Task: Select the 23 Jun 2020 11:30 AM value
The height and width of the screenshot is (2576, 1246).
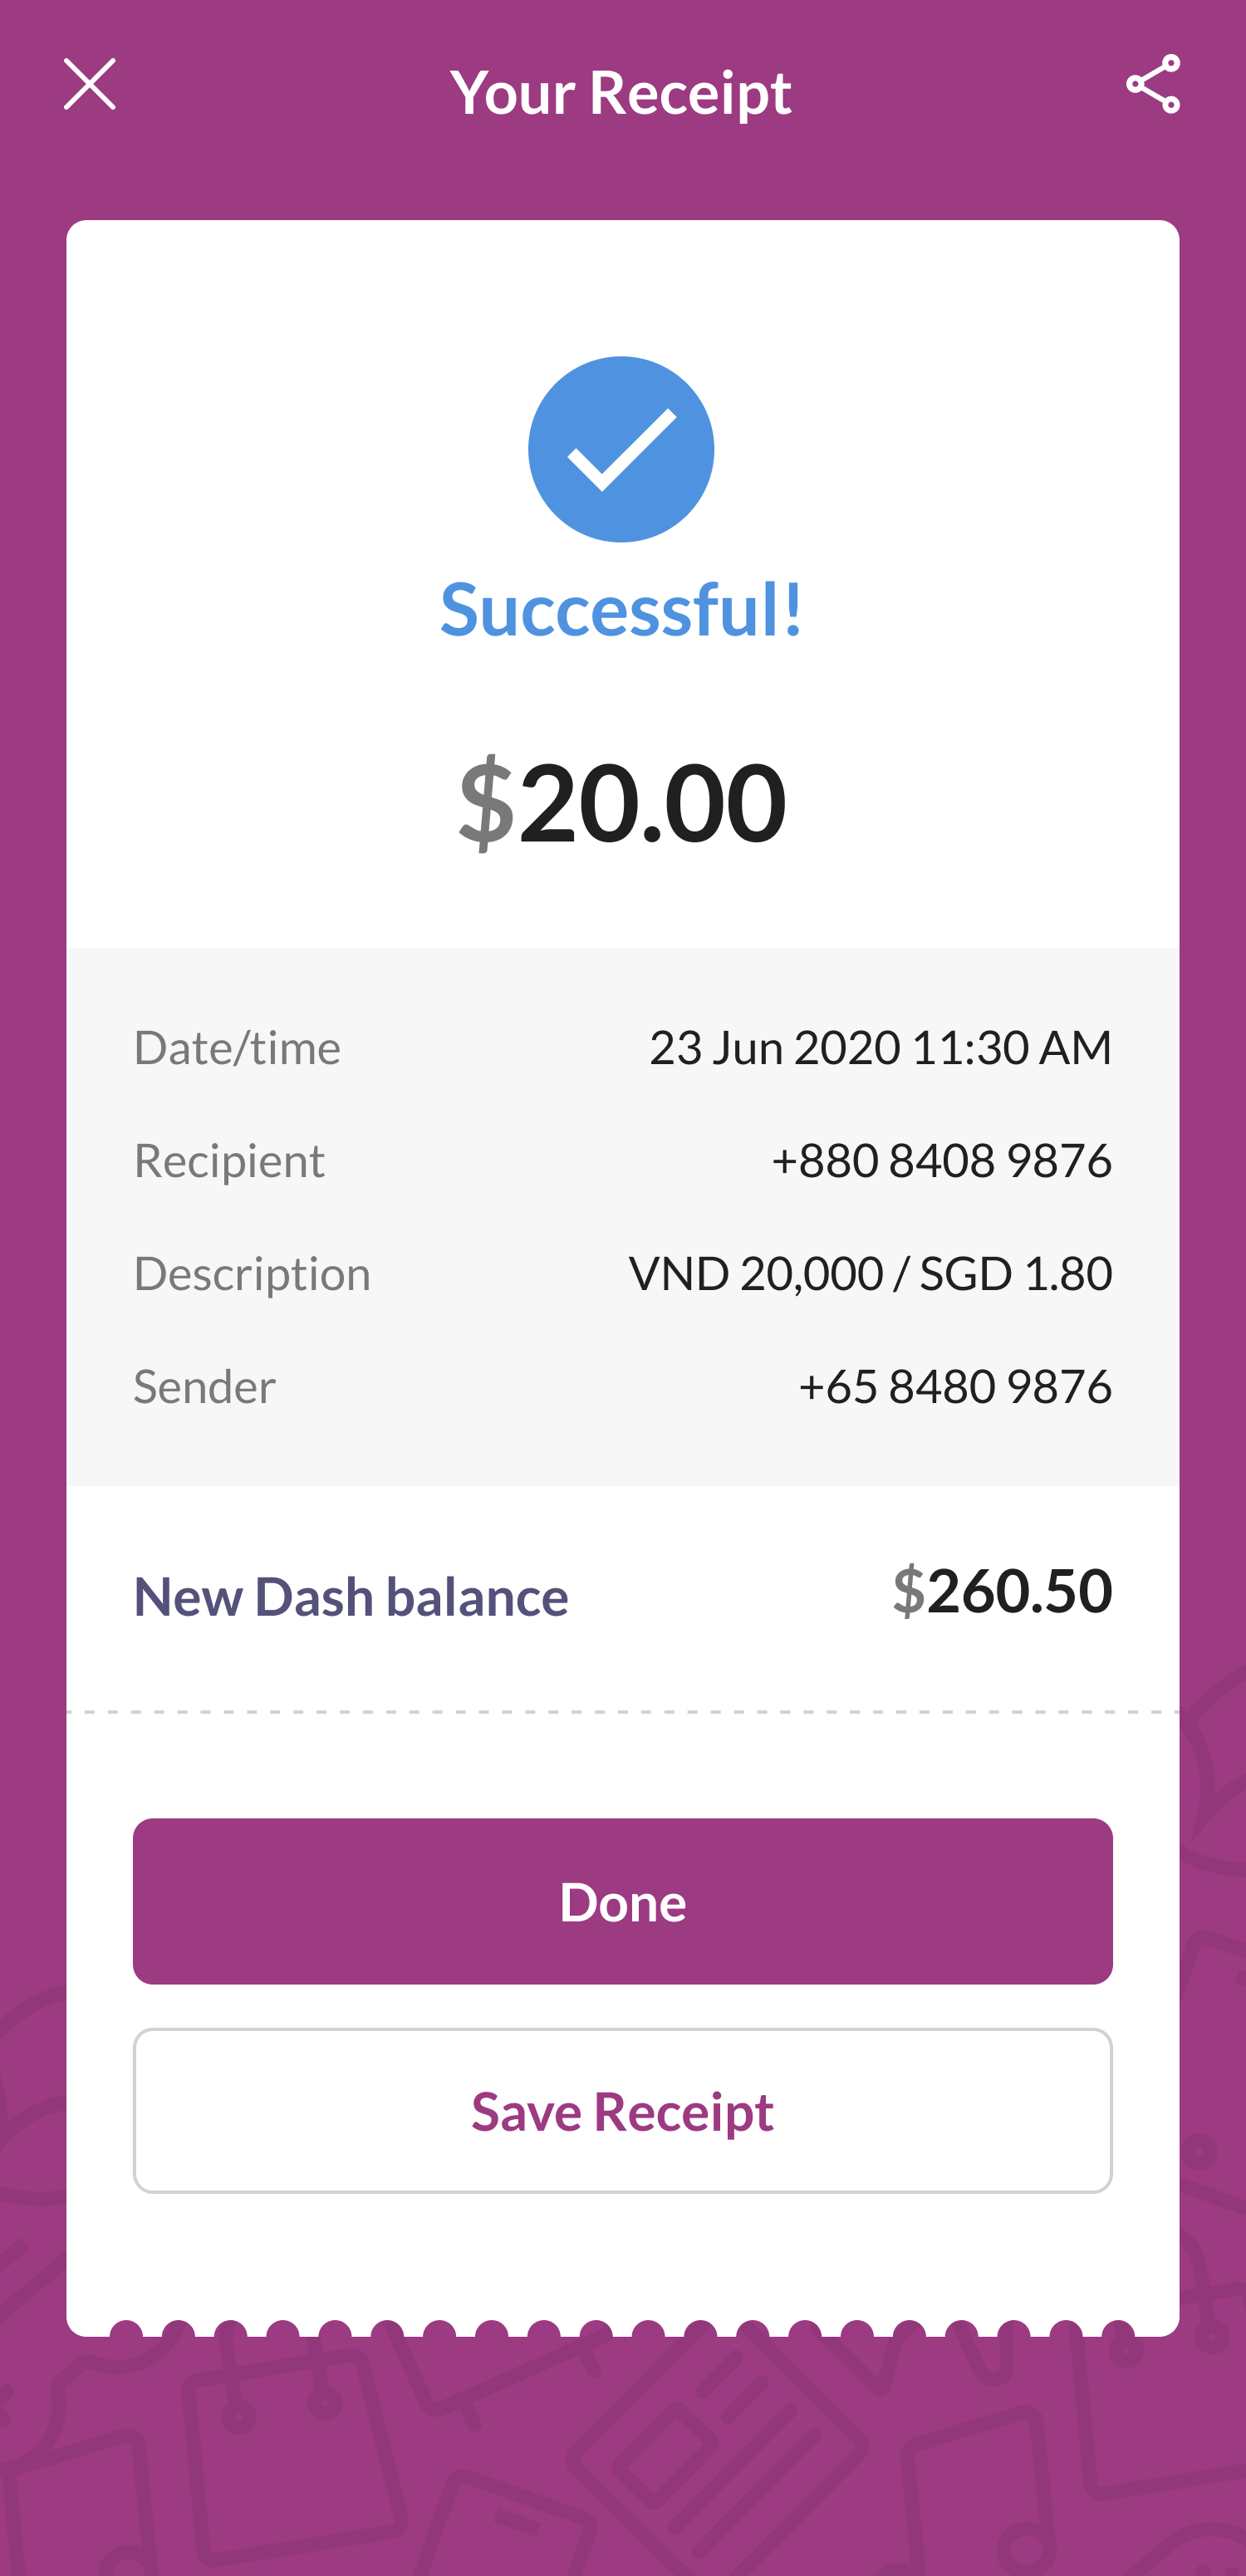Action: pos(880,1048)
